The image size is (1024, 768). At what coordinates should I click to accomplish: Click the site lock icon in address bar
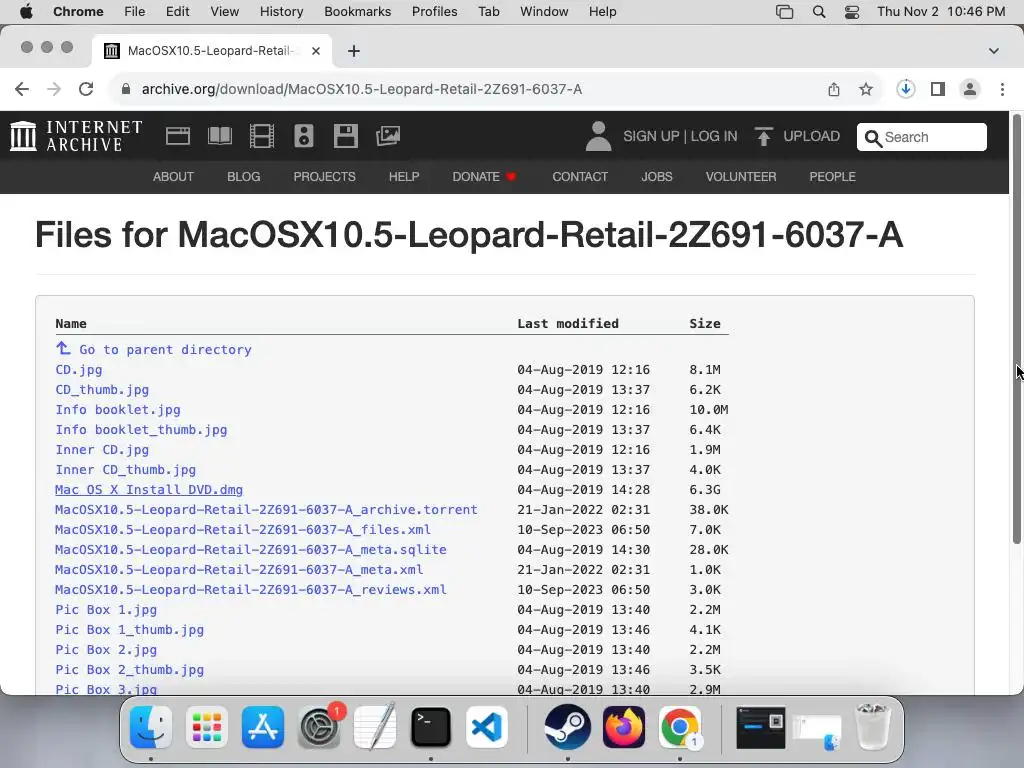click(x=126, y=89)
